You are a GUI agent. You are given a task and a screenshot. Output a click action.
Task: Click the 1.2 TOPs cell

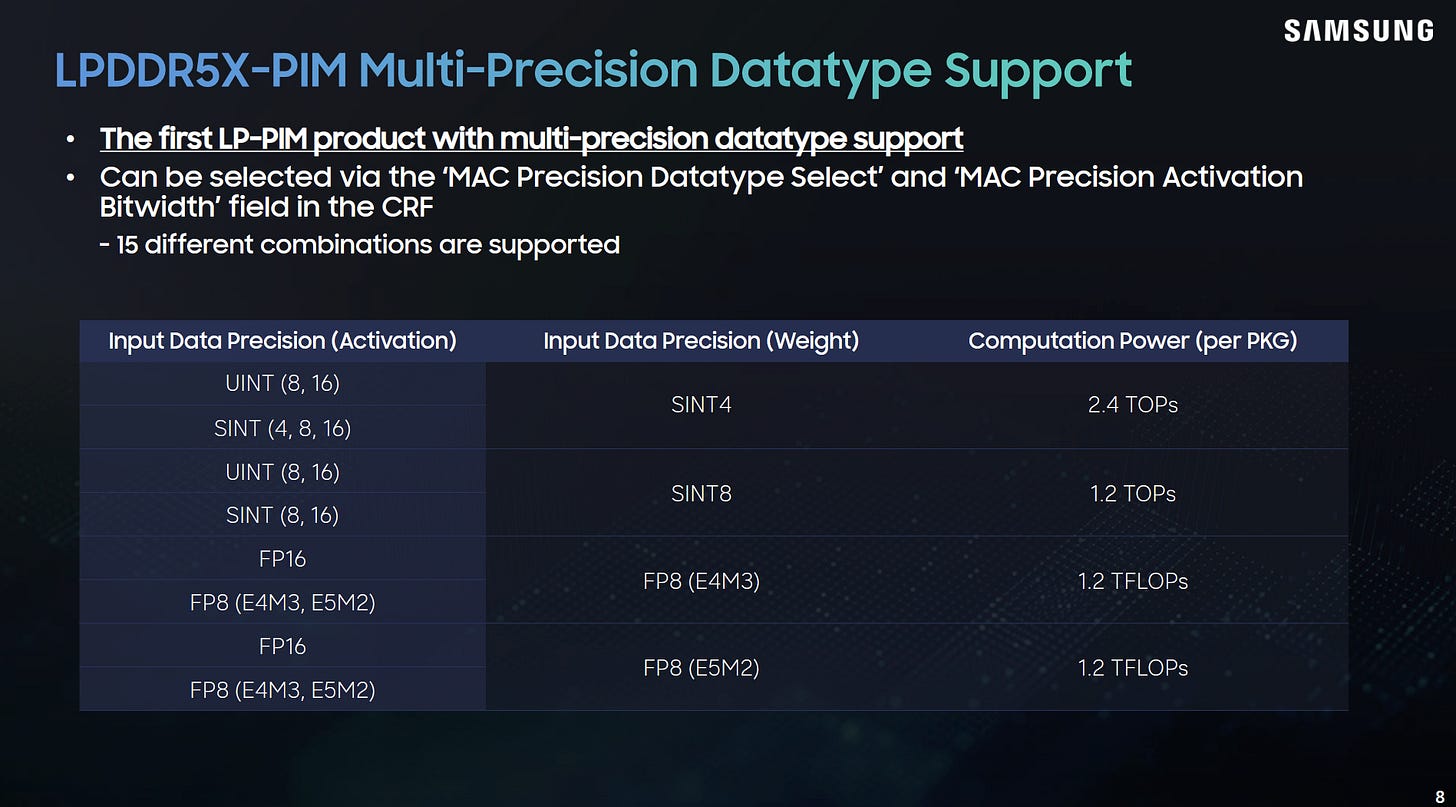(1132, 493)
